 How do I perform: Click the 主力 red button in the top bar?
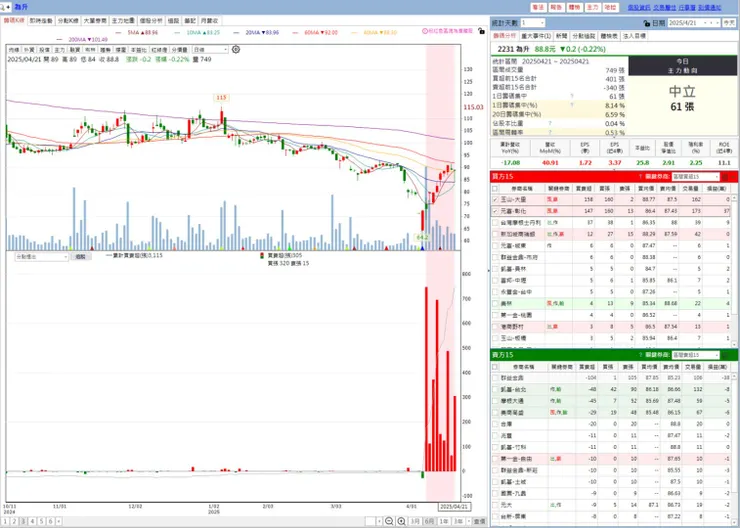click(592, 8)
